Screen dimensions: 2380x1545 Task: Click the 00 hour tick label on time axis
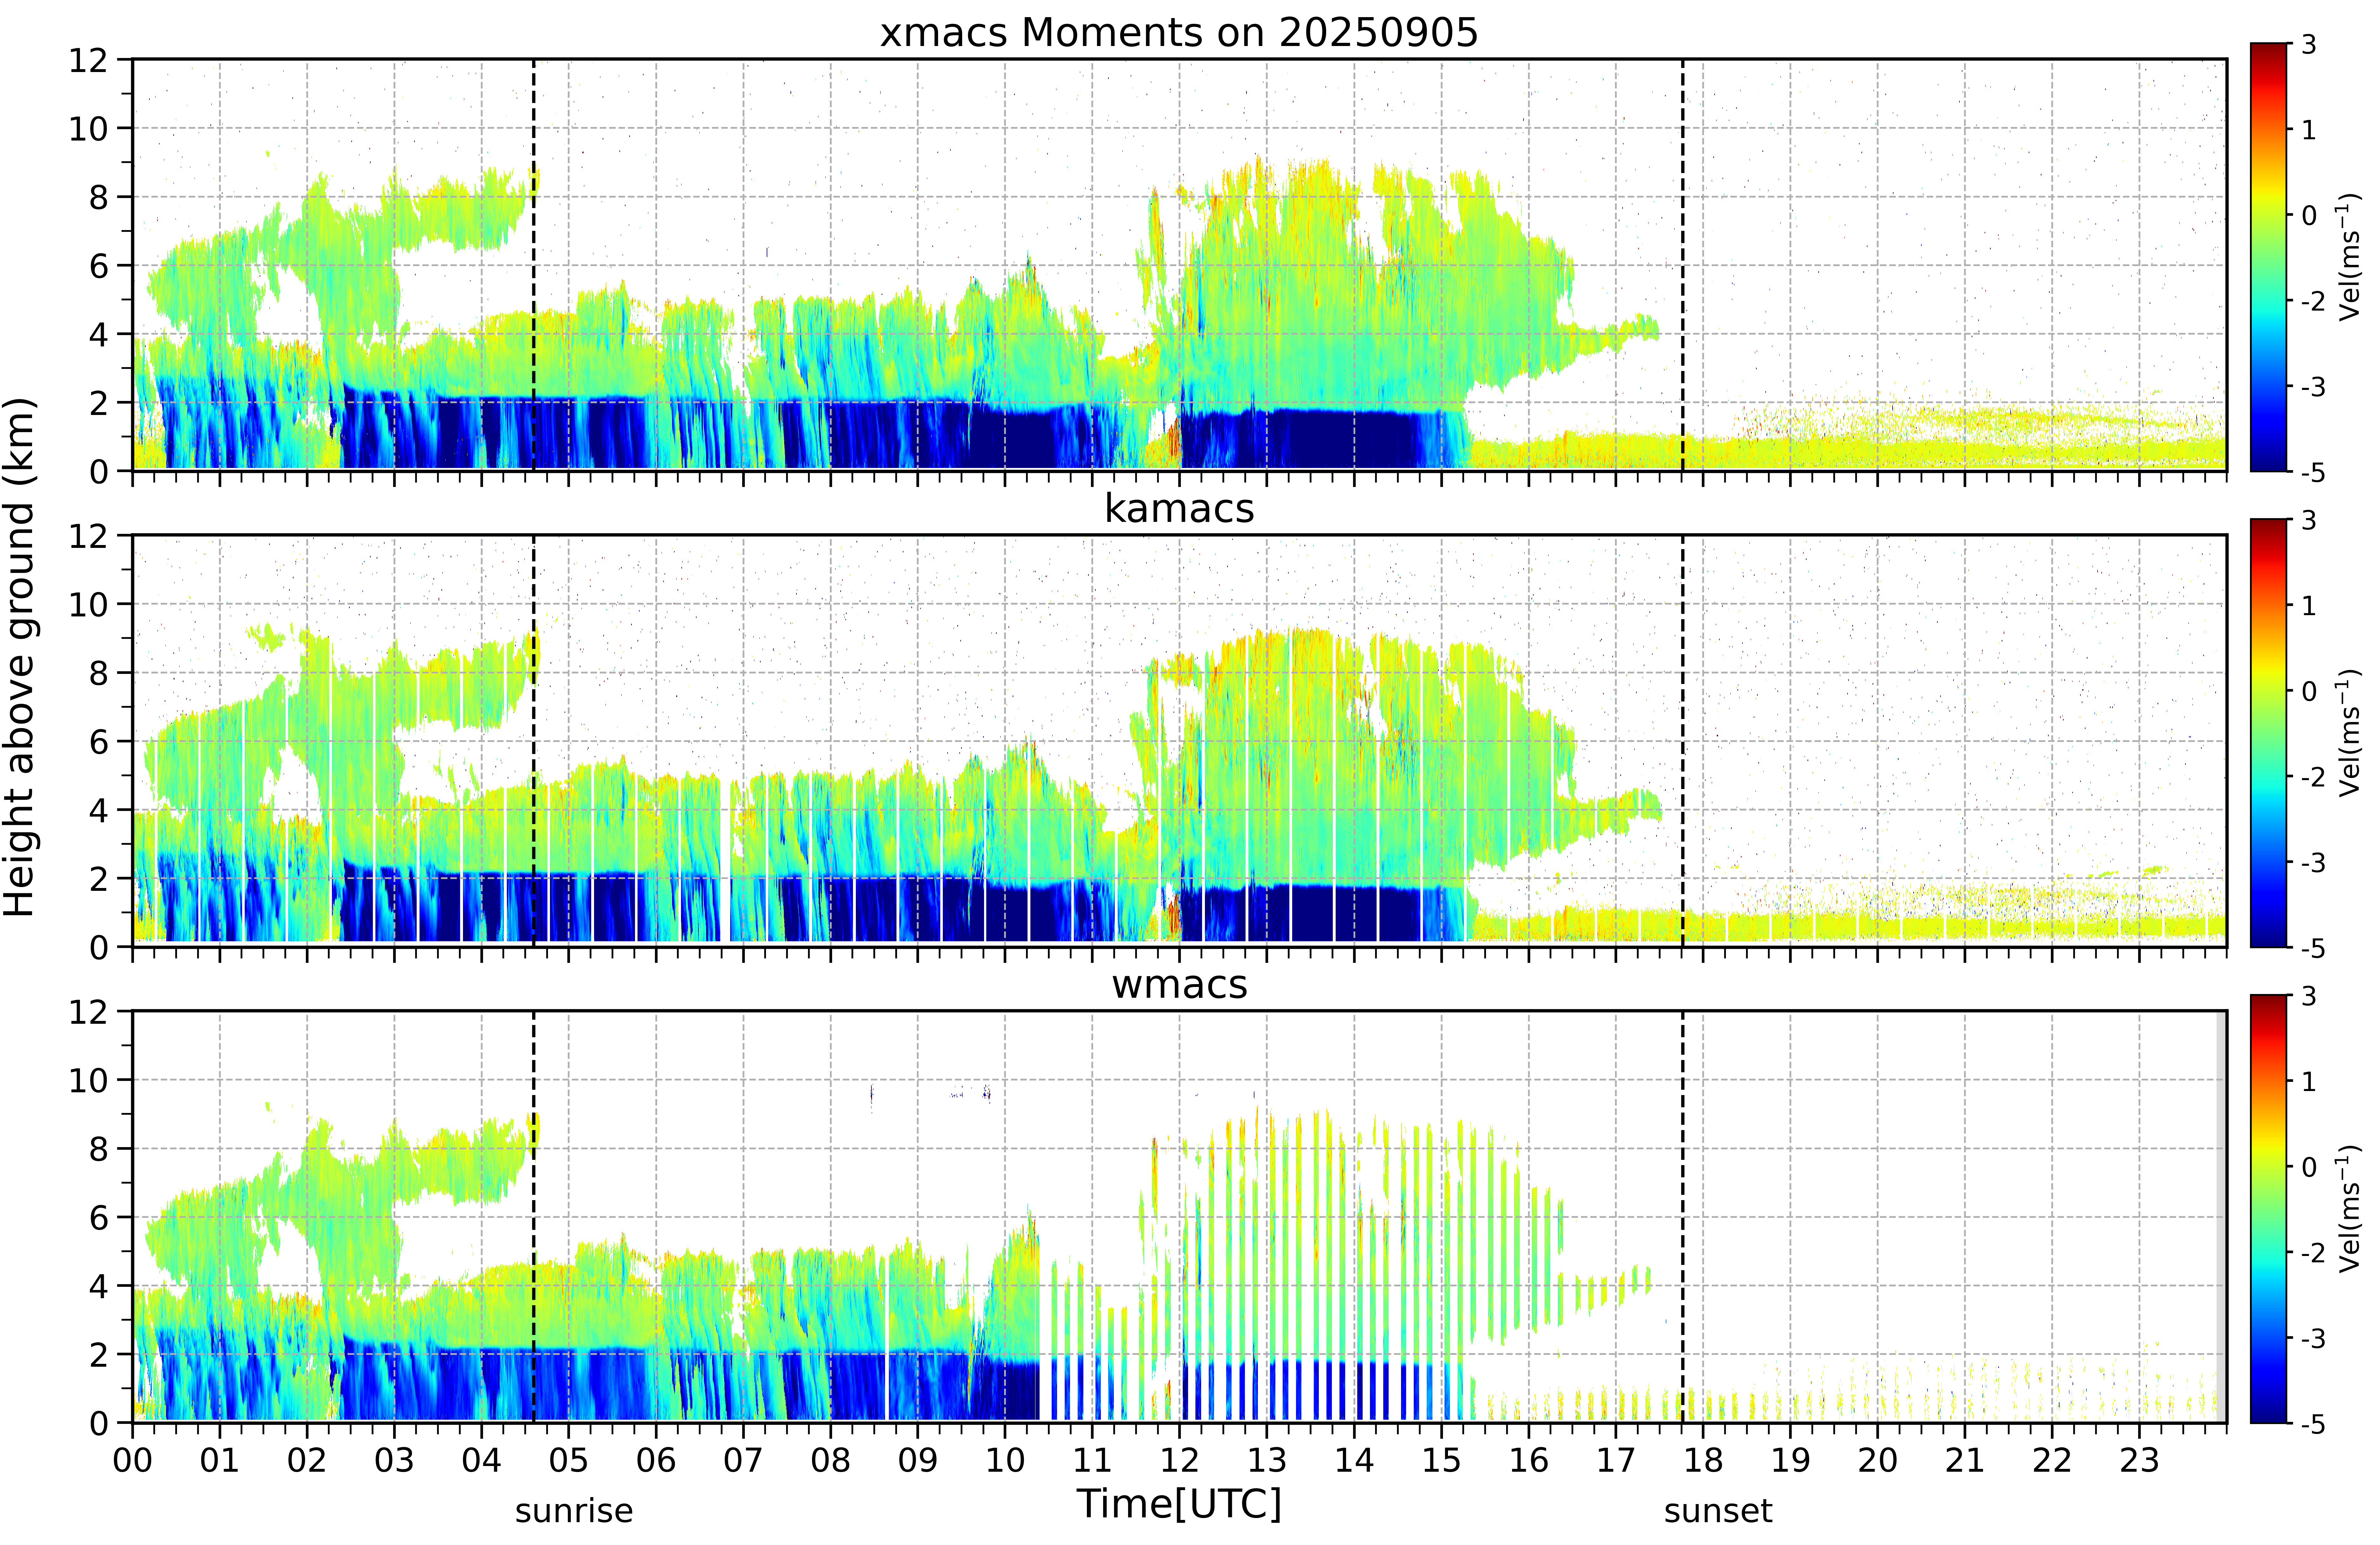pyautogui.click(x=132, y=1460)
